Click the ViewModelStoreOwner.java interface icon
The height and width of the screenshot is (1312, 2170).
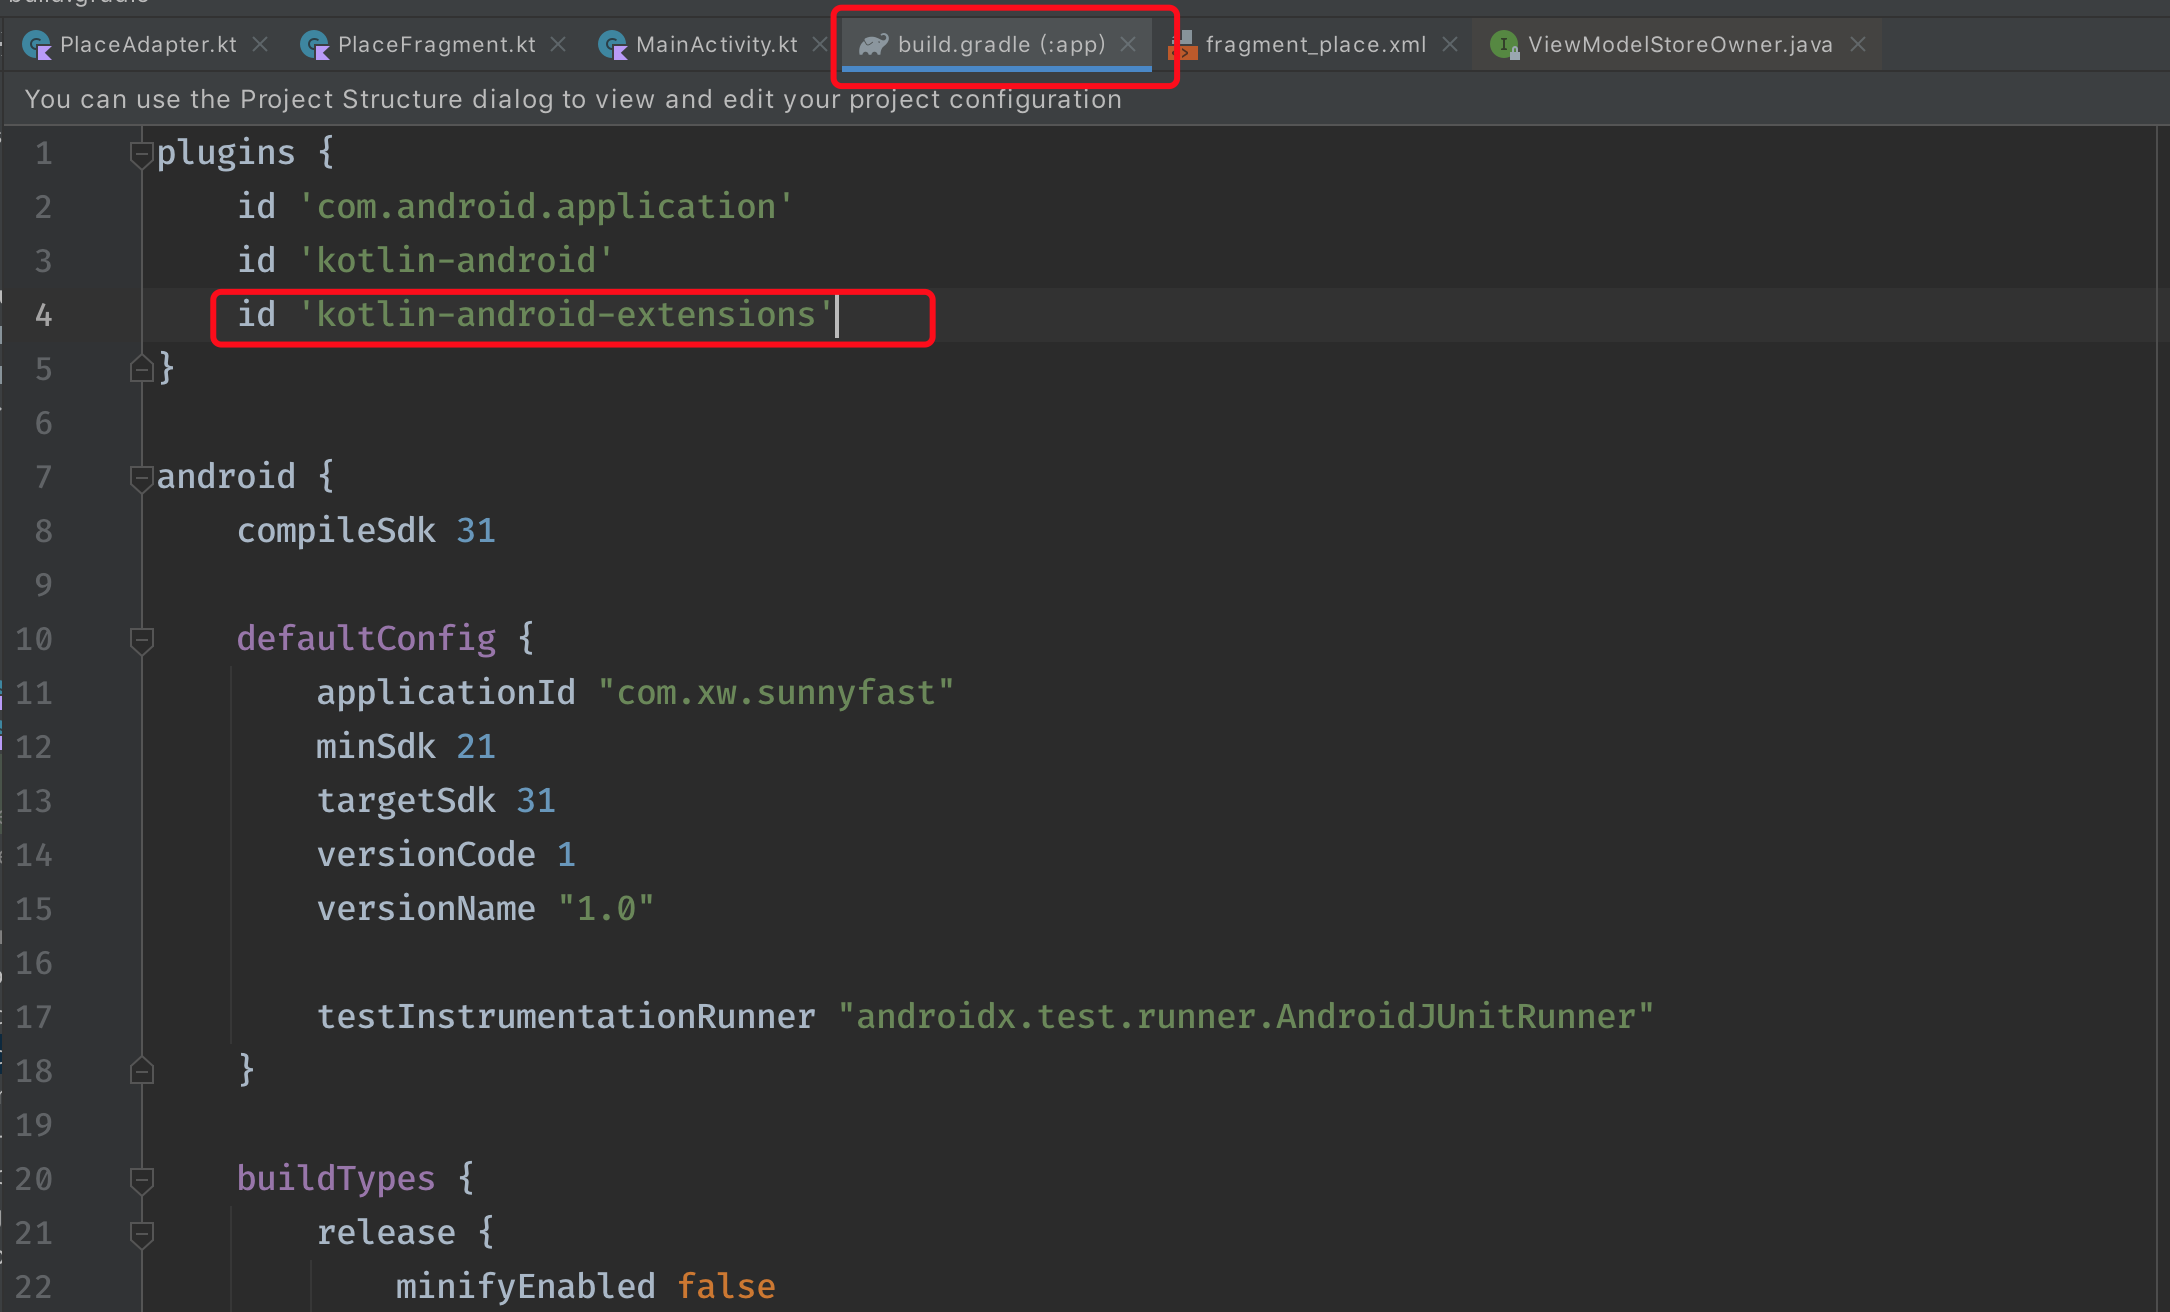1504,45
